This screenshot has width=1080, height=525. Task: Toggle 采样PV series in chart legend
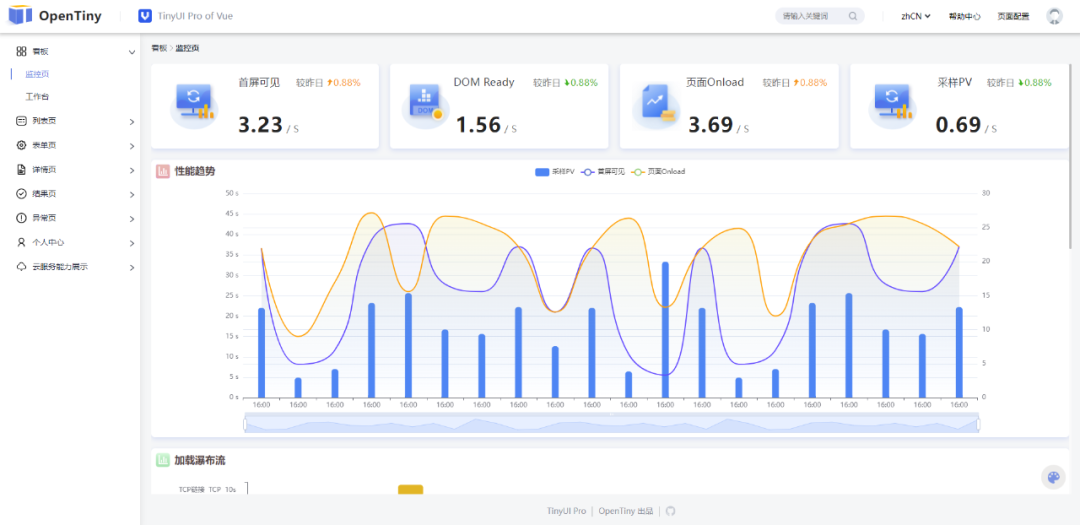[554, 172]
